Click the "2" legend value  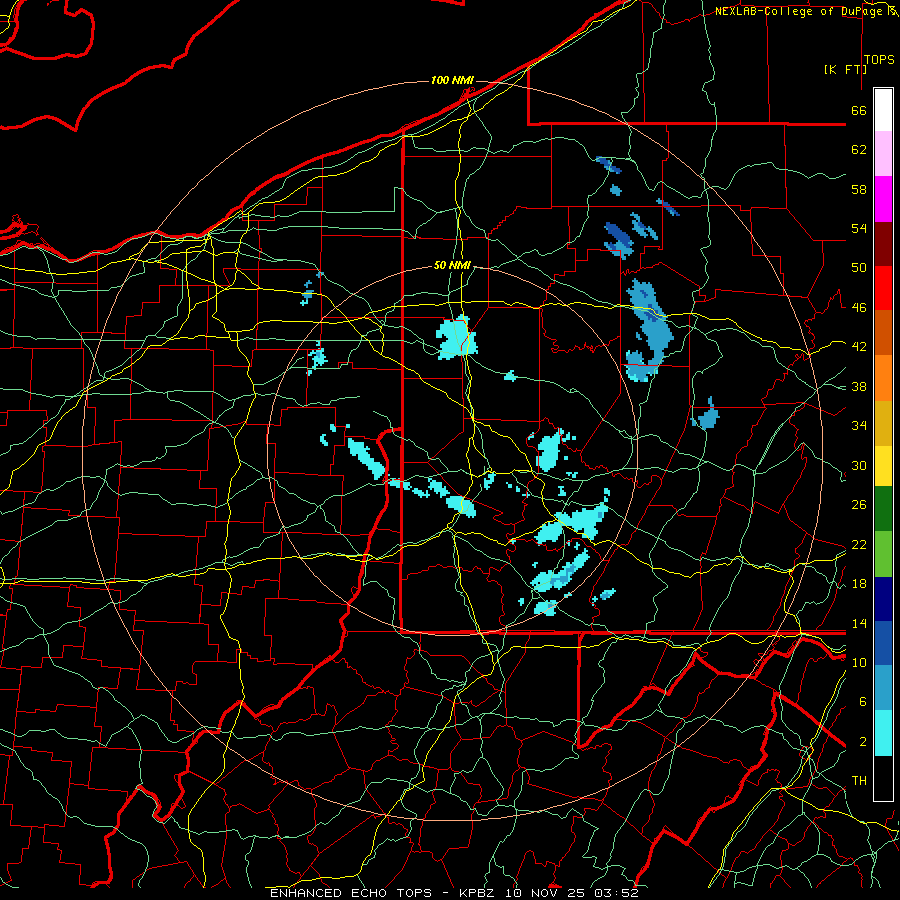(863, 742)
